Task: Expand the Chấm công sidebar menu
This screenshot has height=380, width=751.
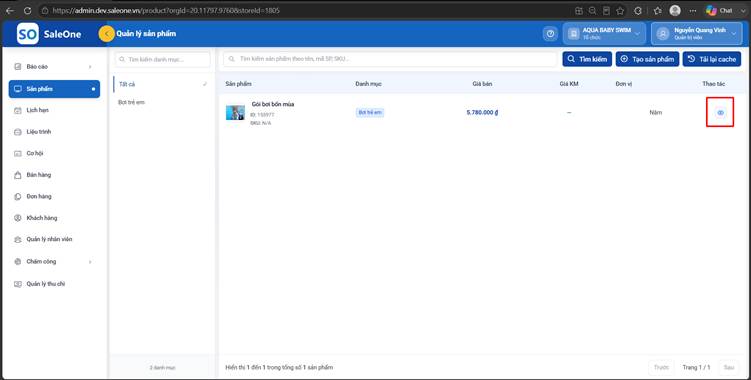Action: coord(54,262)
